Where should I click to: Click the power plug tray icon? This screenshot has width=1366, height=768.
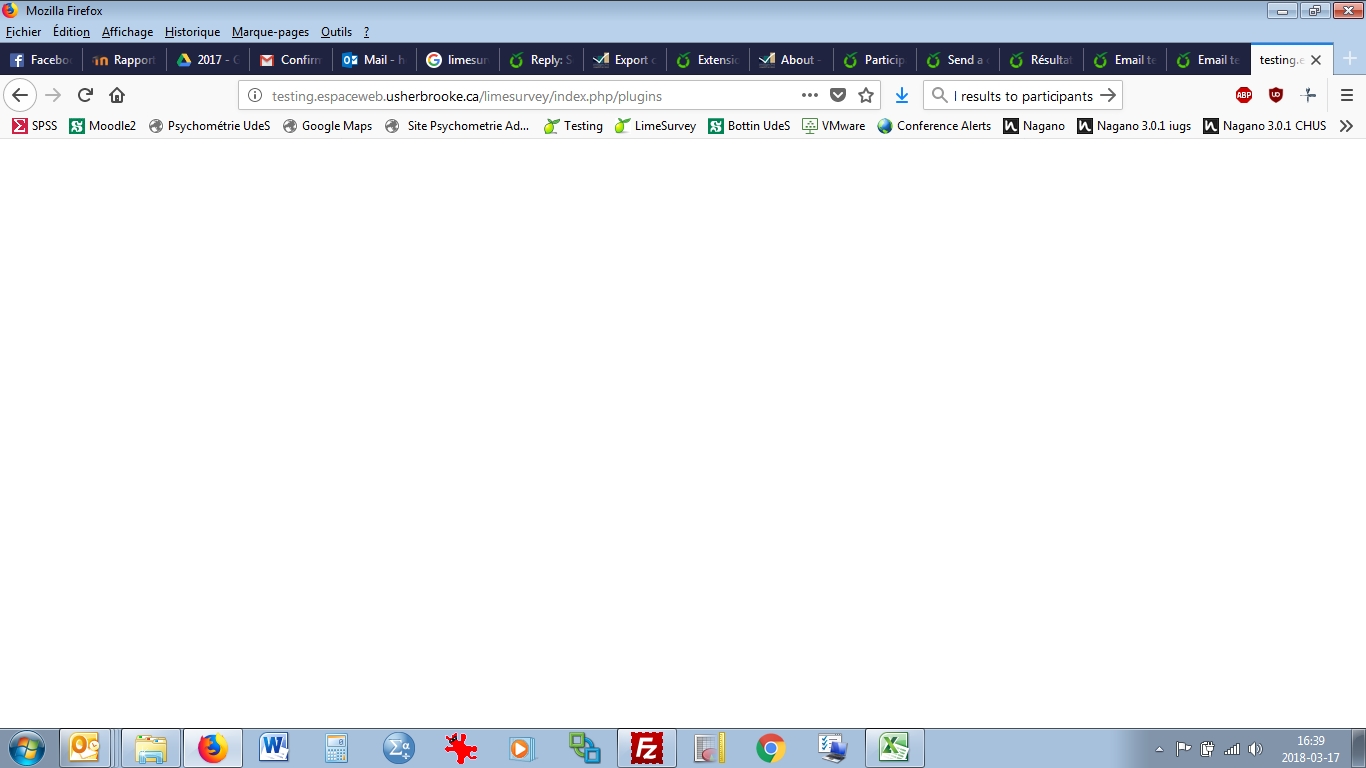(x=1207, y=748)
